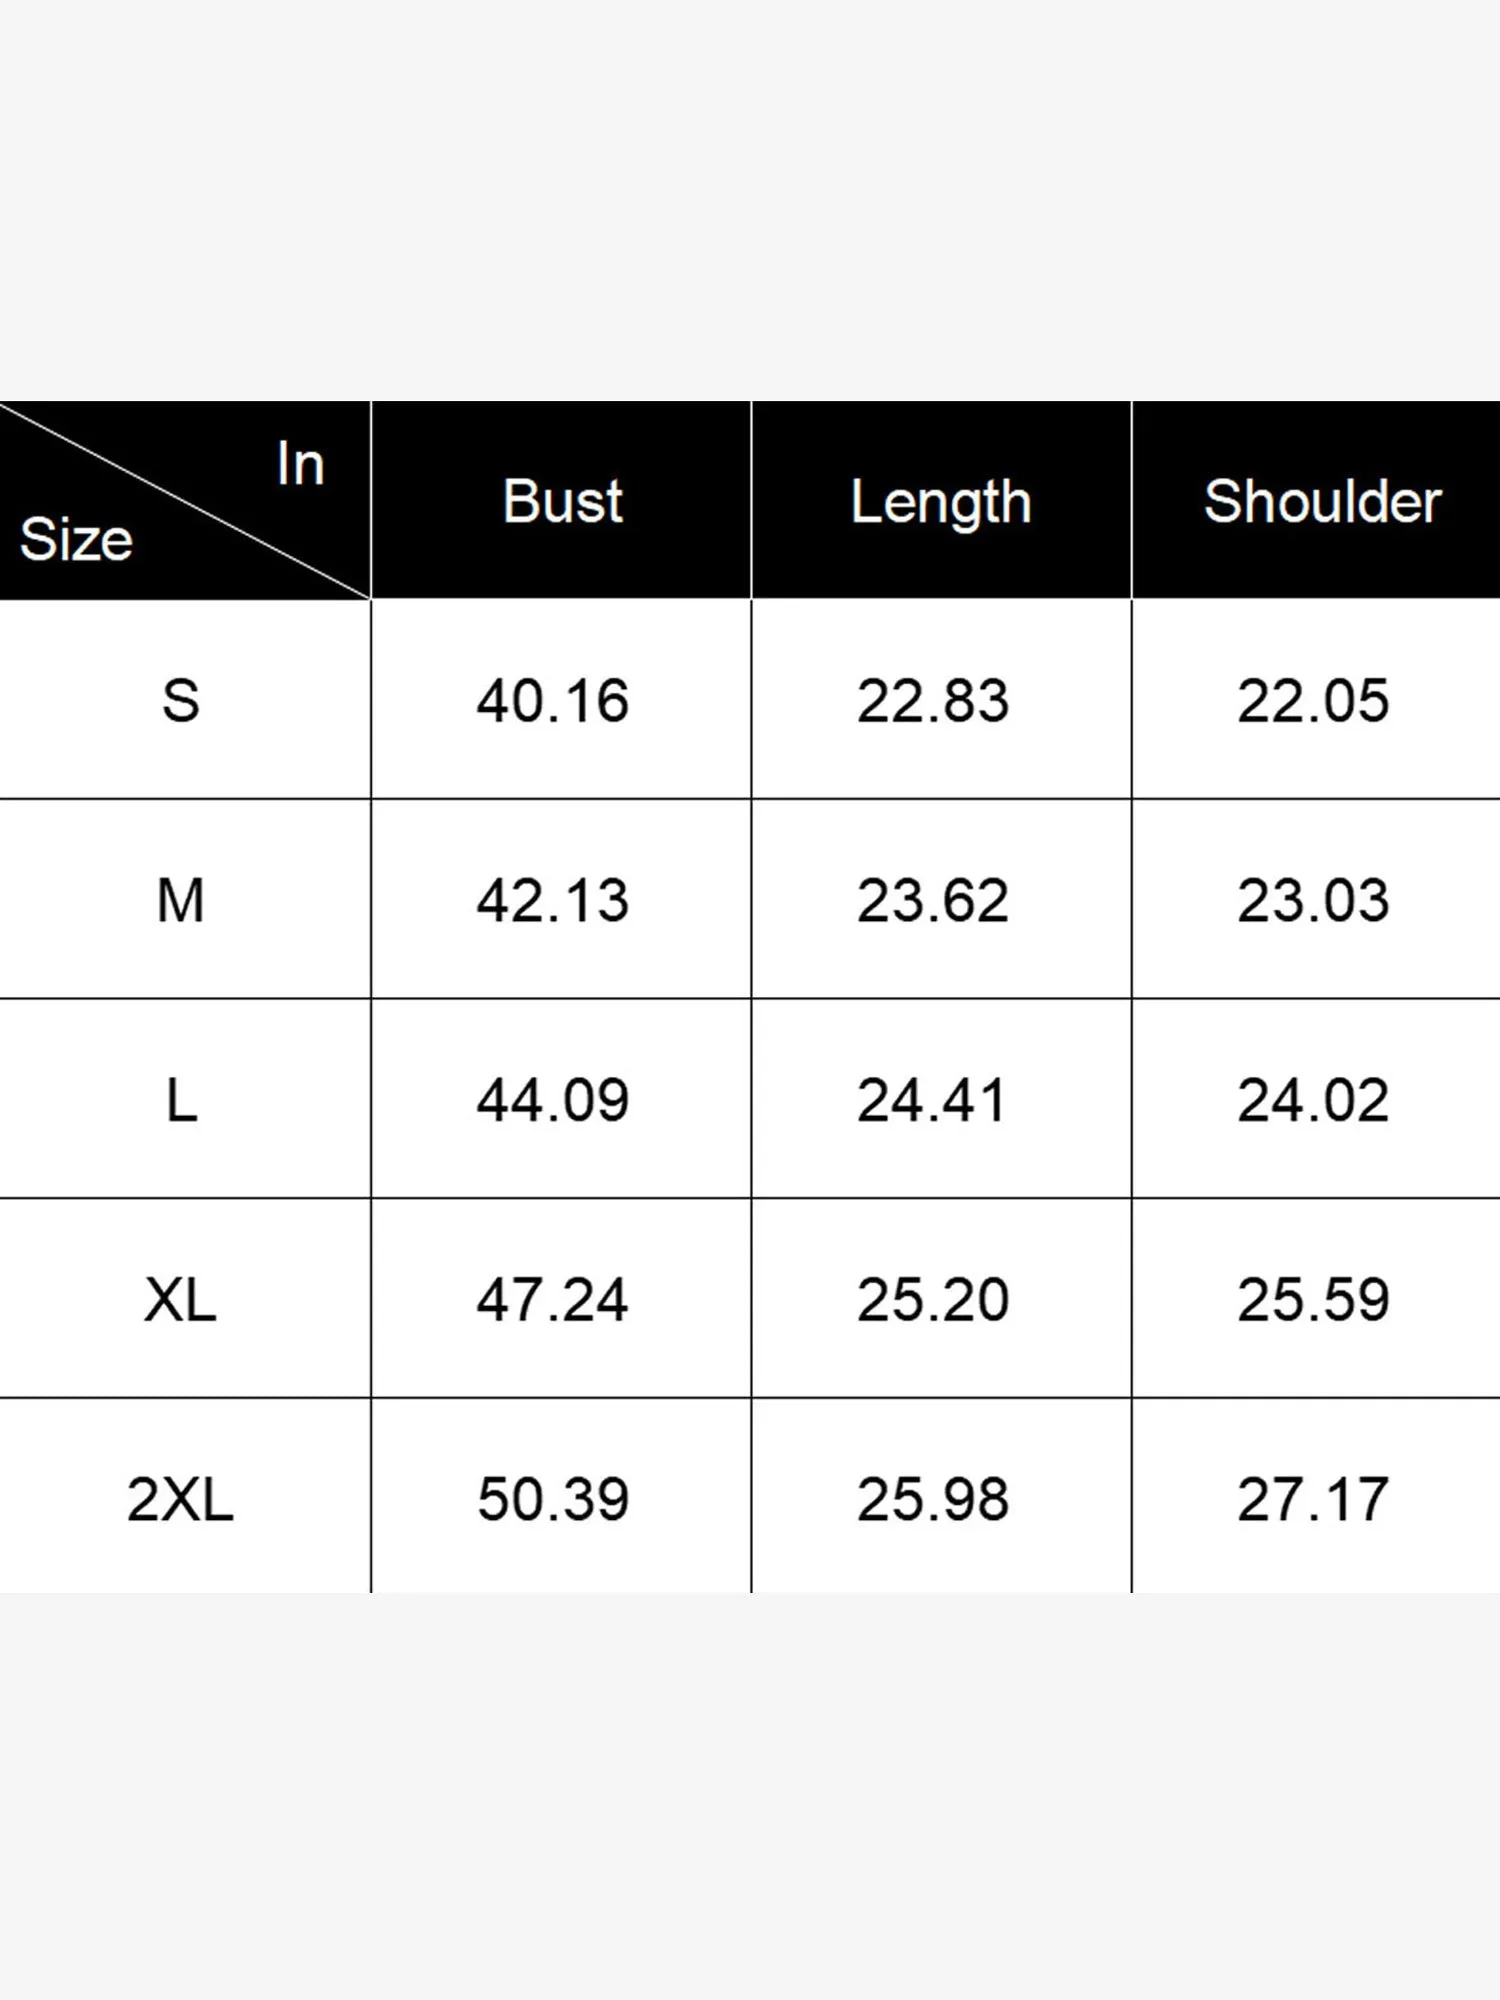Click the Size row label S
This screenshot has width=1500, height=2000.
181,700
